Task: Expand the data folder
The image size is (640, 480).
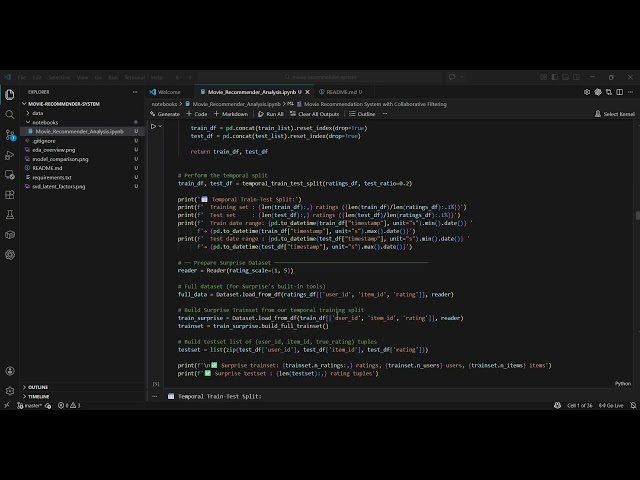Action: click(37, 113)
